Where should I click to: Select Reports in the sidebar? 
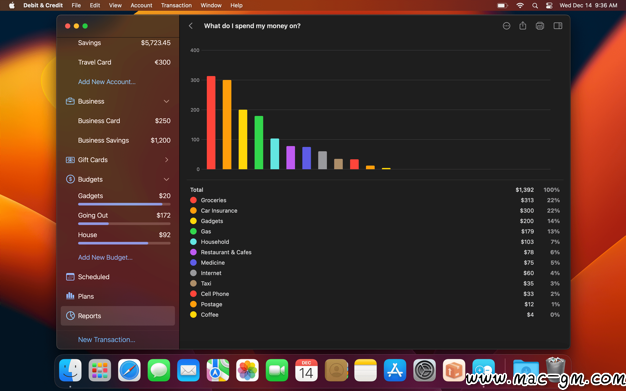(x=118, y=316)
